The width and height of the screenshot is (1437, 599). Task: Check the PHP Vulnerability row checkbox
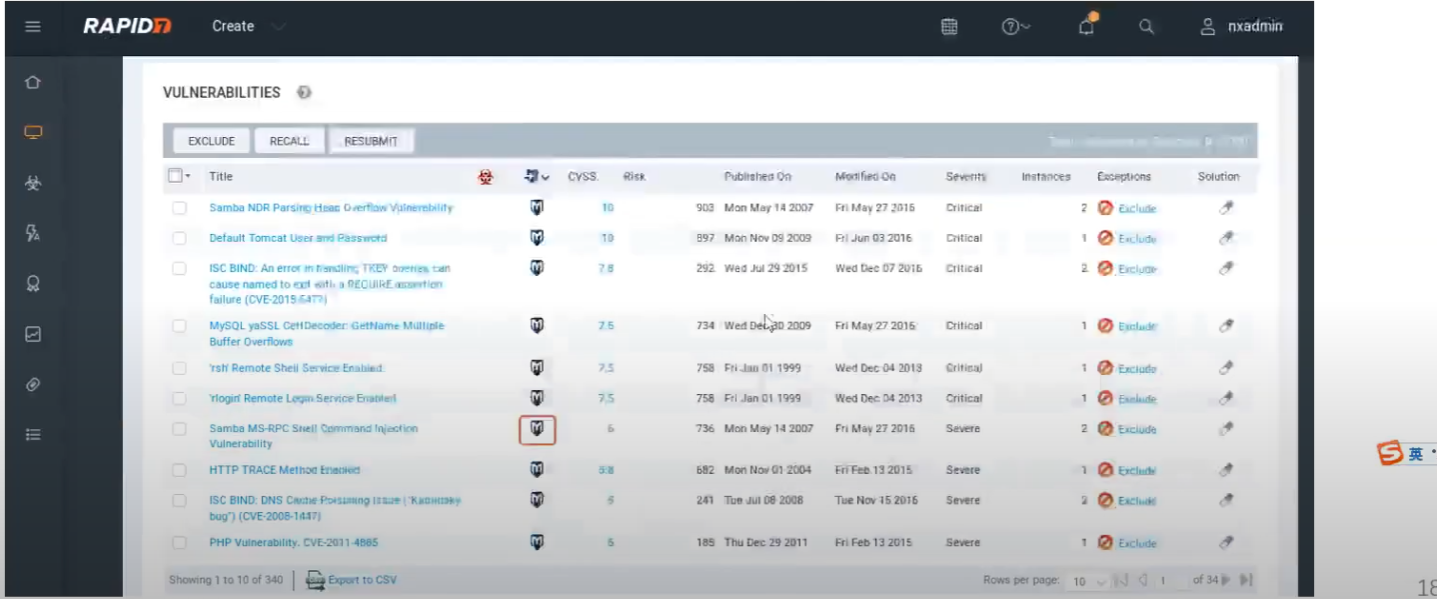179,543
